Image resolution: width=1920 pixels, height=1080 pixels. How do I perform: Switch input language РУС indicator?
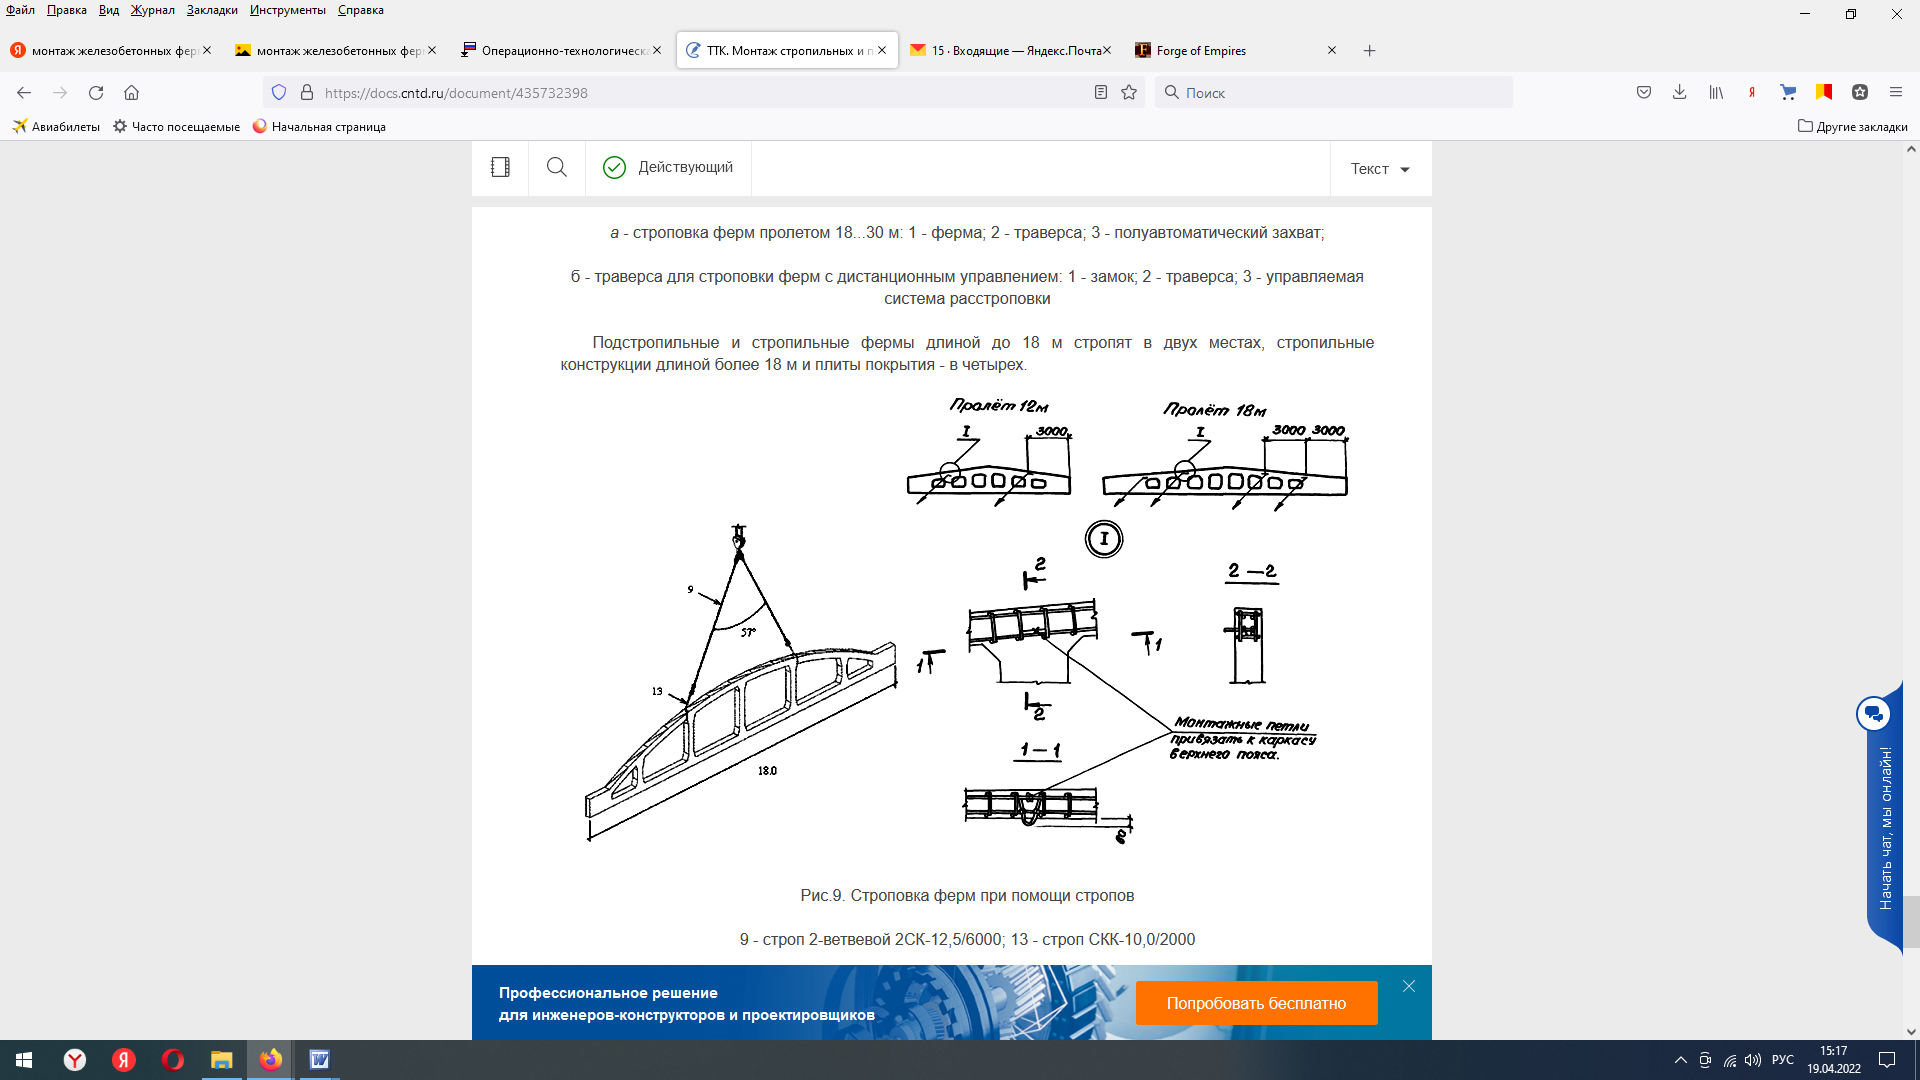click(1782, 1060)
